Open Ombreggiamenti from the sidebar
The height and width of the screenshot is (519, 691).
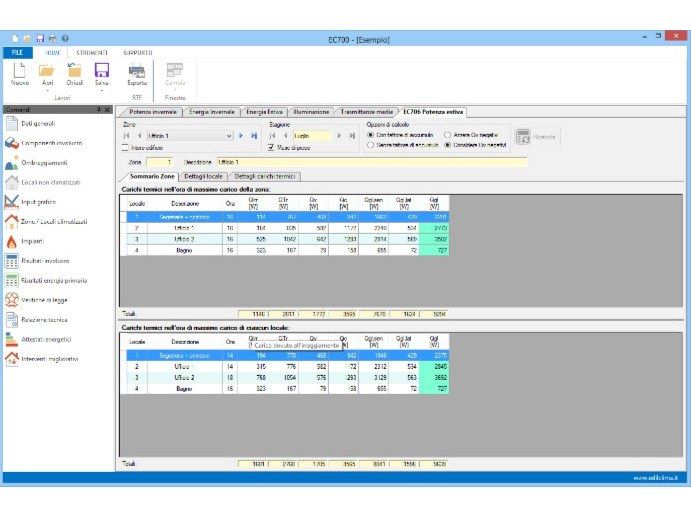pyautogui.click(x=36, y=163)
